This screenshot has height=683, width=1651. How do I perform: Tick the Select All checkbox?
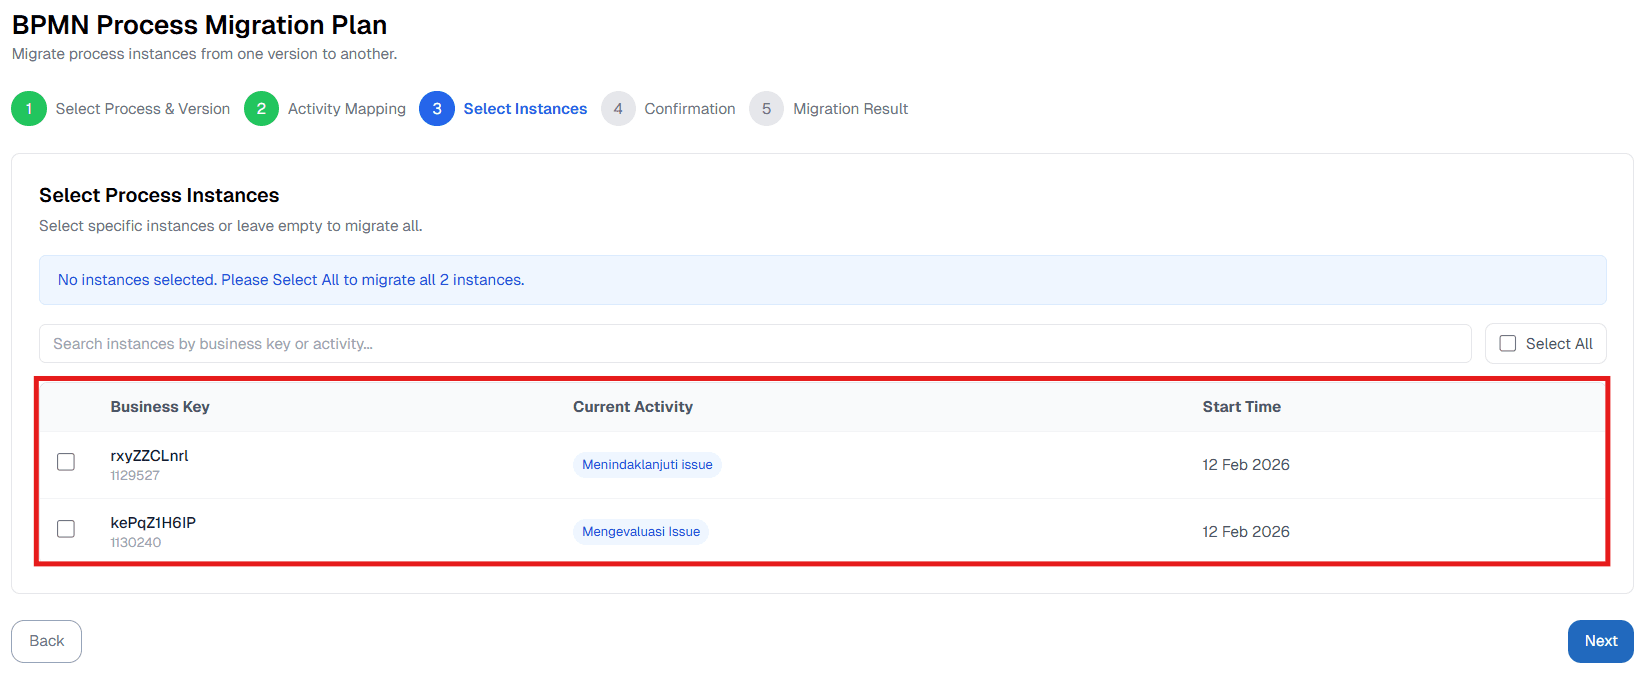[x=1508, y=344]
